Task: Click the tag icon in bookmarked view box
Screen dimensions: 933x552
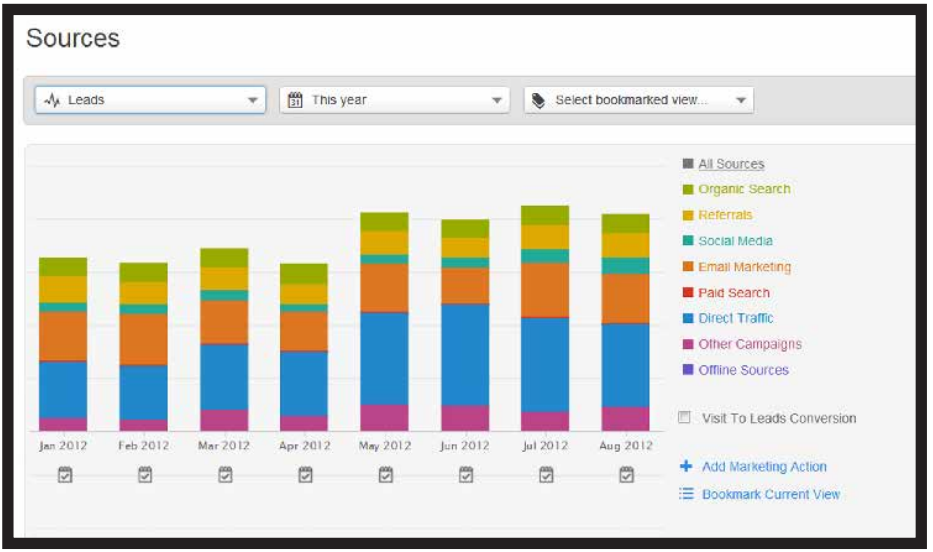Action: click(x=538, y=101)
